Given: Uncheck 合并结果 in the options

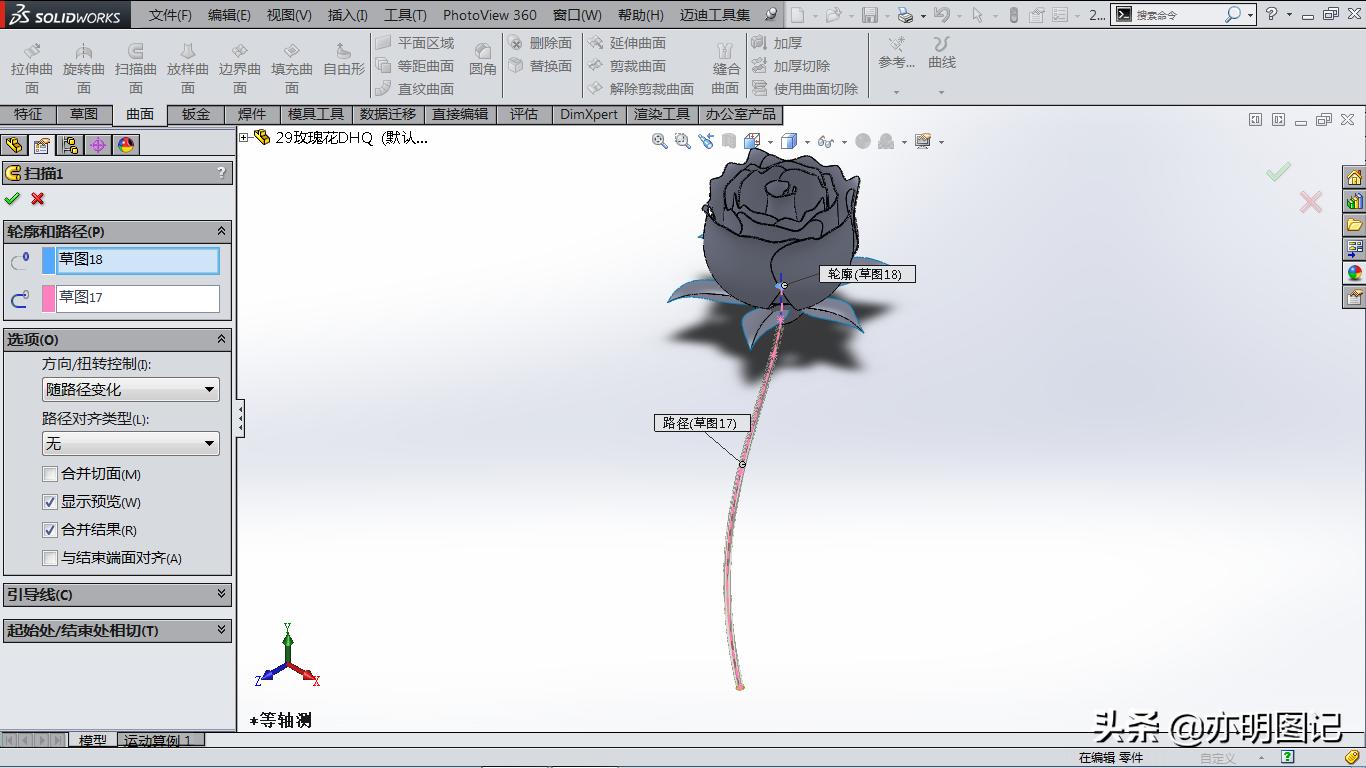Looking at the screenshot, I should point(51,530).
